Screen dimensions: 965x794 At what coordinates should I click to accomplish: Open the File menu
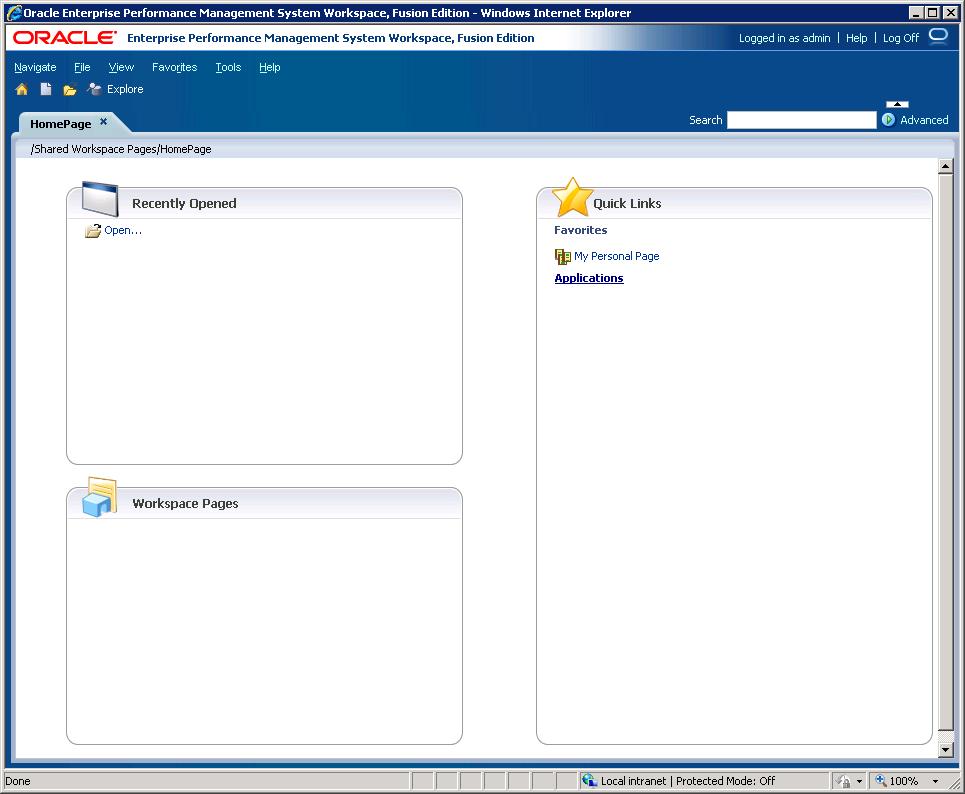(x=82, y=67)
